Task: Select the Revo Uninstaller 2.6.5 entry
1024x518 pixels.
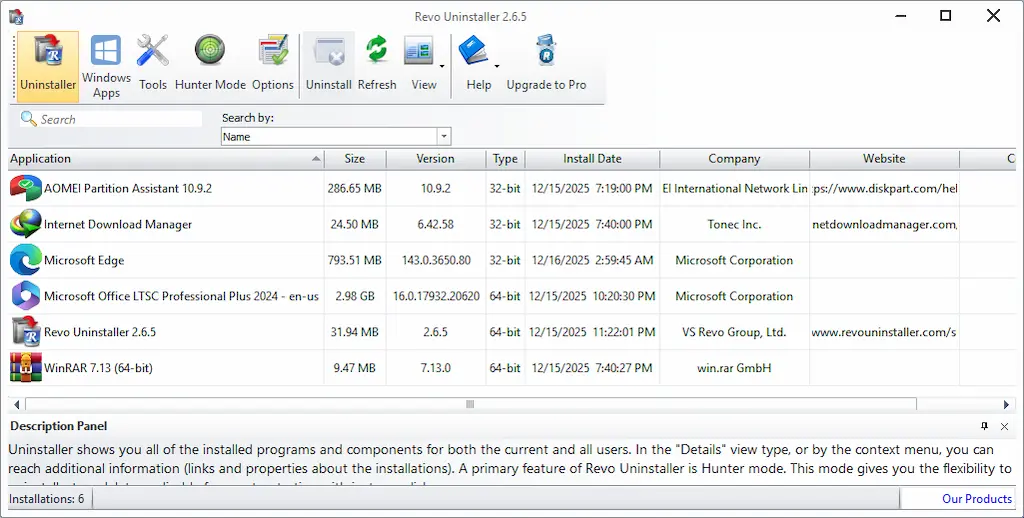Action: coord(100,332)
